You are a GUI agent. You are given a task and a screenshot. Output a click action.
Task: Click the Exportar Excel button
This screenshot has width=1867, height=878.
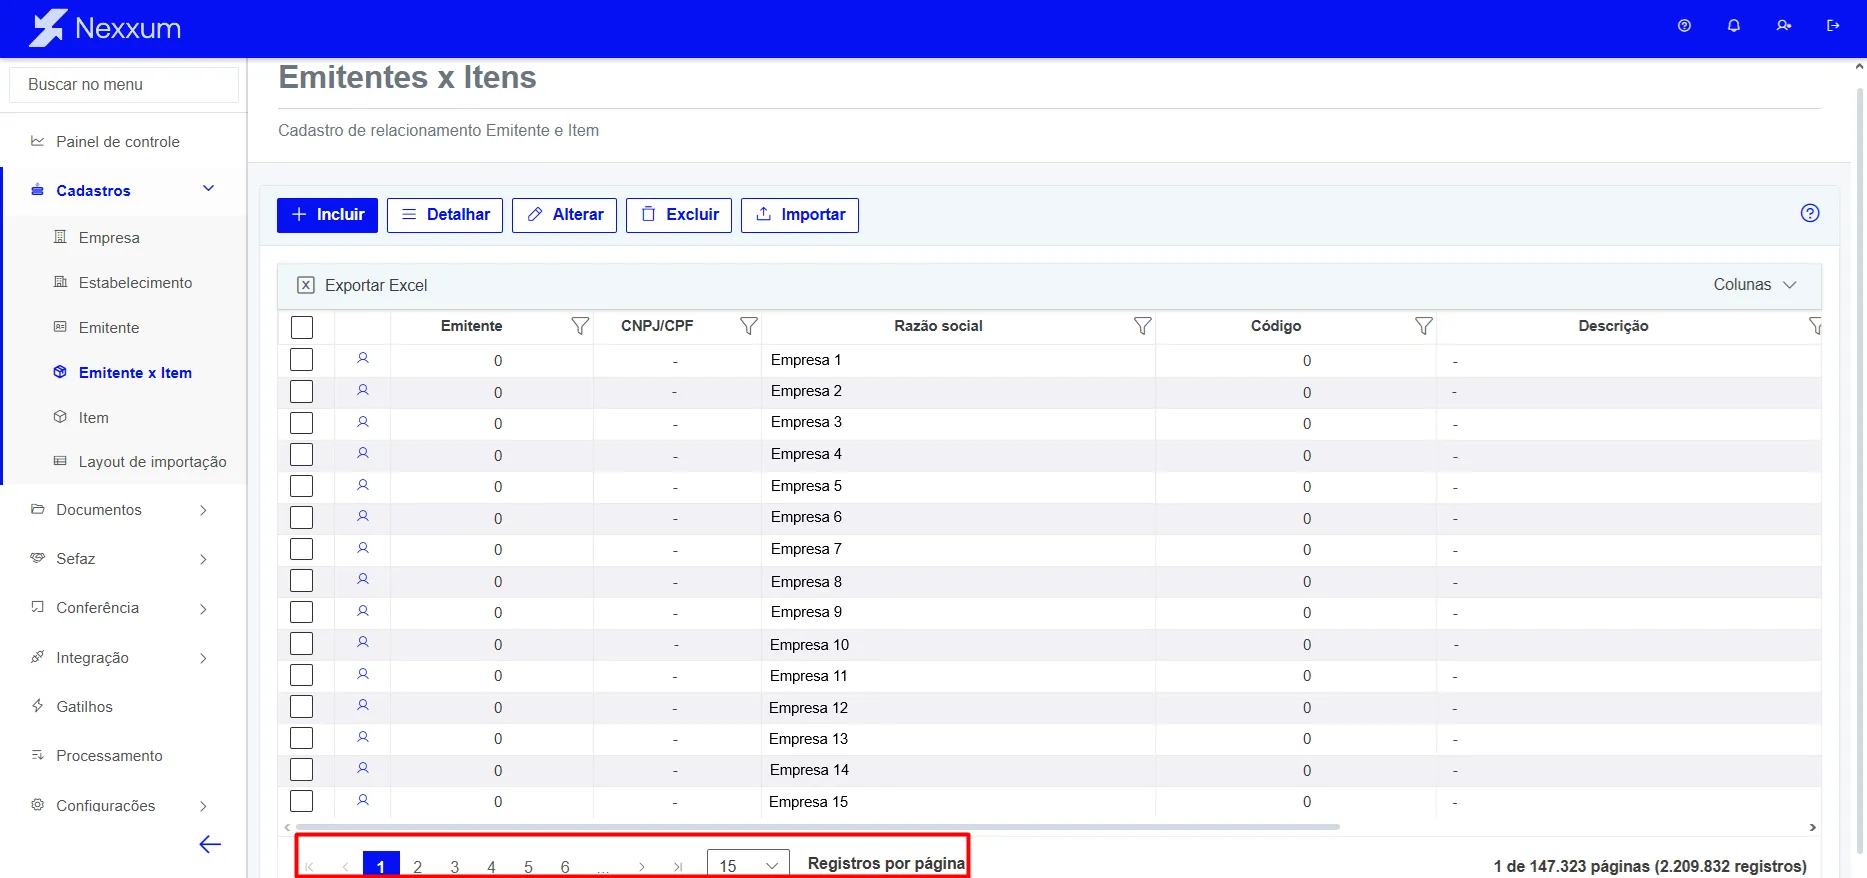tap(362, 286)
